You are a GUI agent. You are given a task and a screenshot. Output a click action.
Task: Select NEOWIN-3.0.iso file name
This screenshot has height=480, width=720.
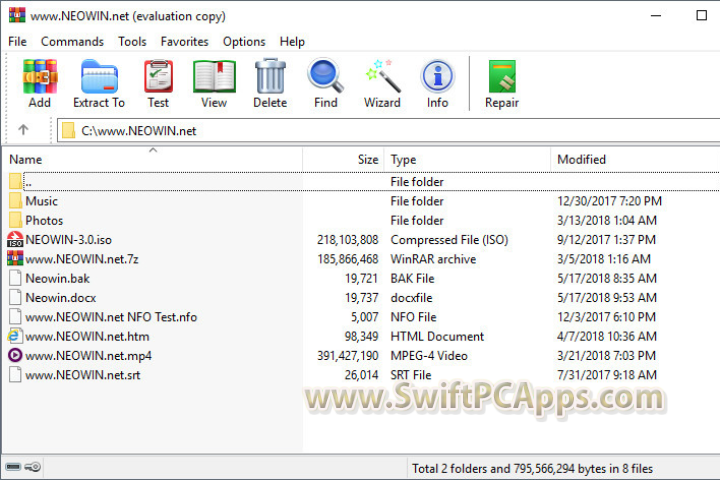(x=68, y=240)
